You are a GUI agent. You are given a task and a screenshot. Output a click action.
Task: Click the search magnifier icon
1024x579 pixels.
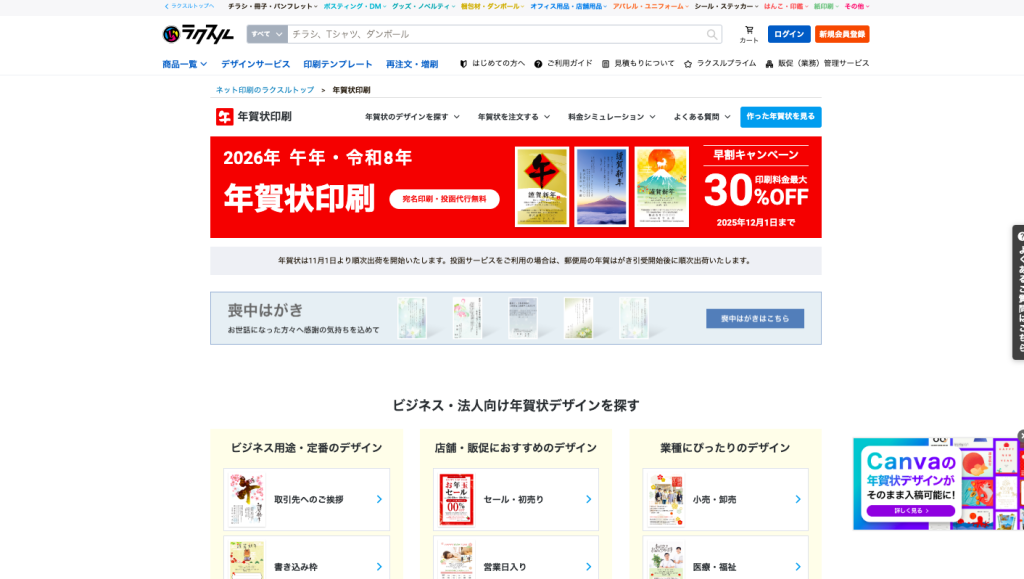[x=712, y=34]
